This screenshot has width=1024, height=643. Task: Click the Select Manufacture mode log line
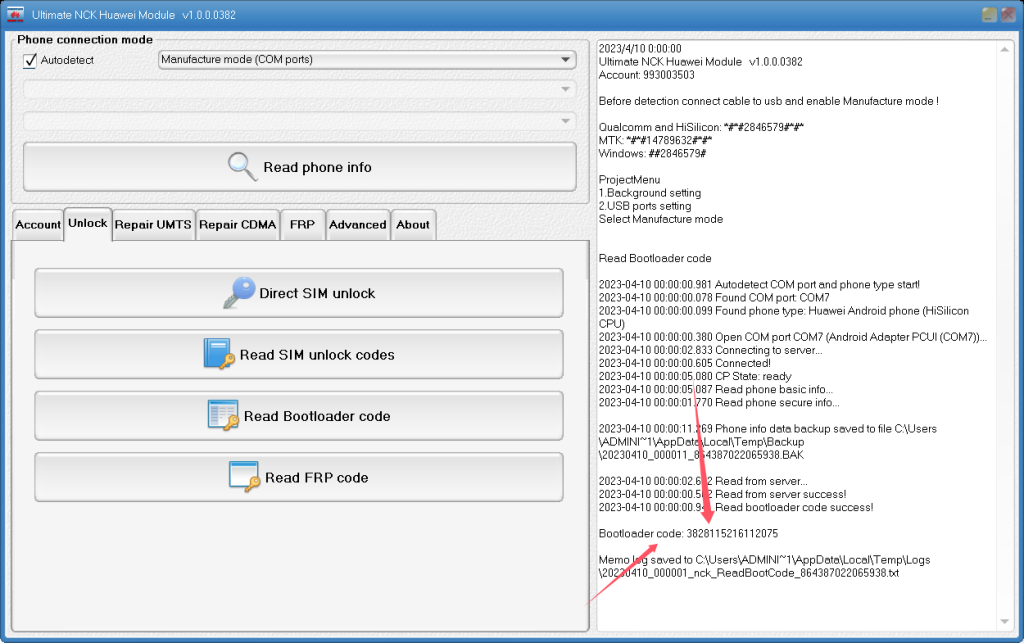(x=661, y=219)
